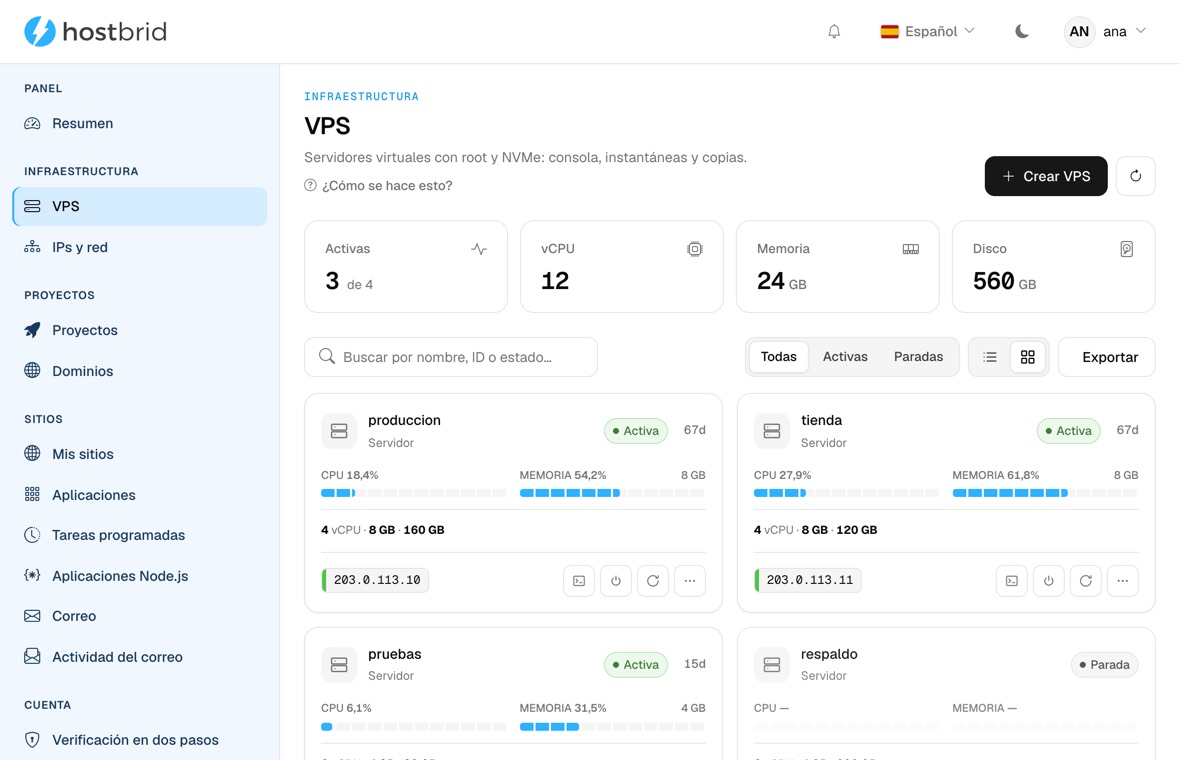Open Aplicaciones in the sidebar
This screenshot has height=760, width=1180.
coord(140,495)
